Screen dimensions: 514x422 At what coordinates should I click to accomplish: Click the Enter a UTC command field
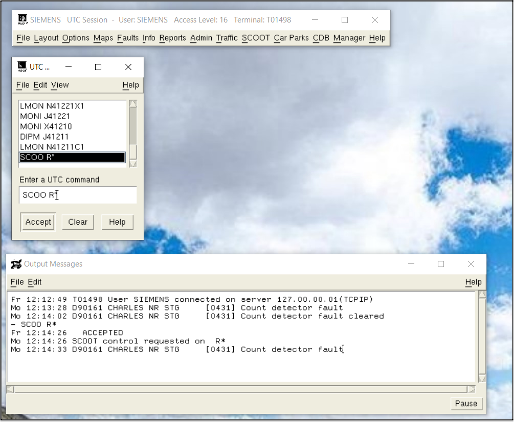pyautogui.click(x=78, y=195)
